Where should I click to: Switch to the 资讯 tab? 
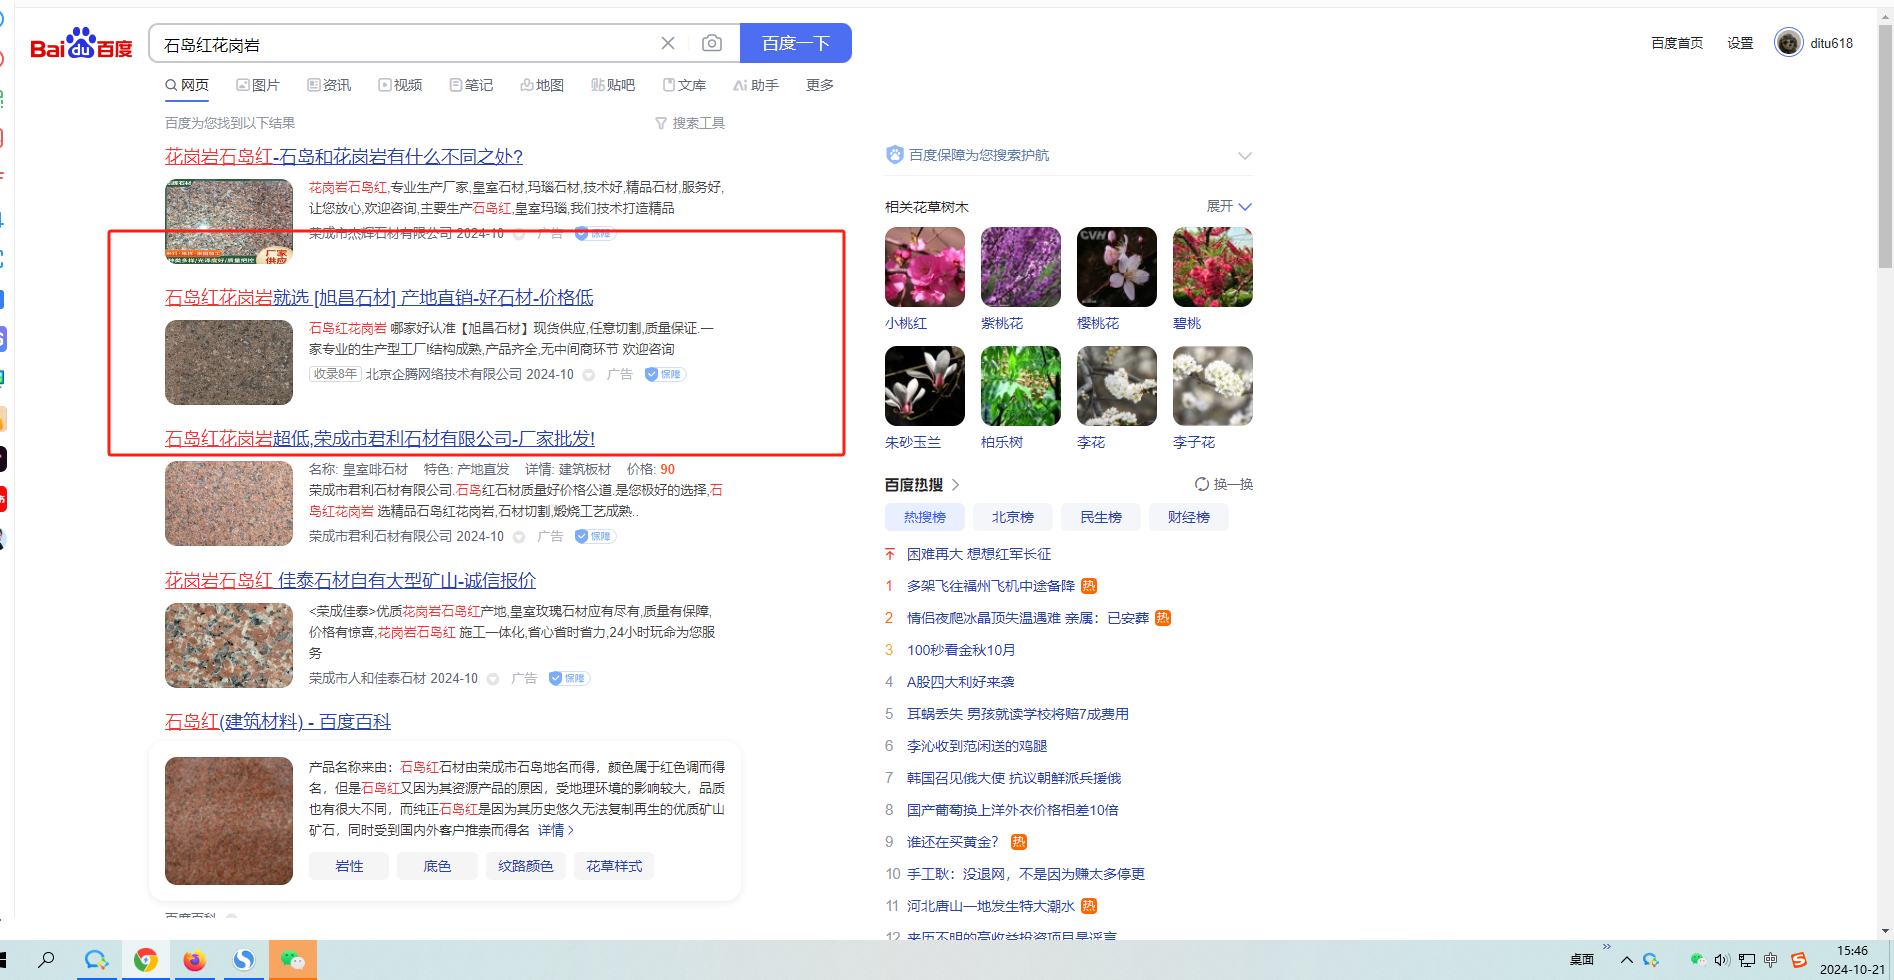click(x=329, y=86)
